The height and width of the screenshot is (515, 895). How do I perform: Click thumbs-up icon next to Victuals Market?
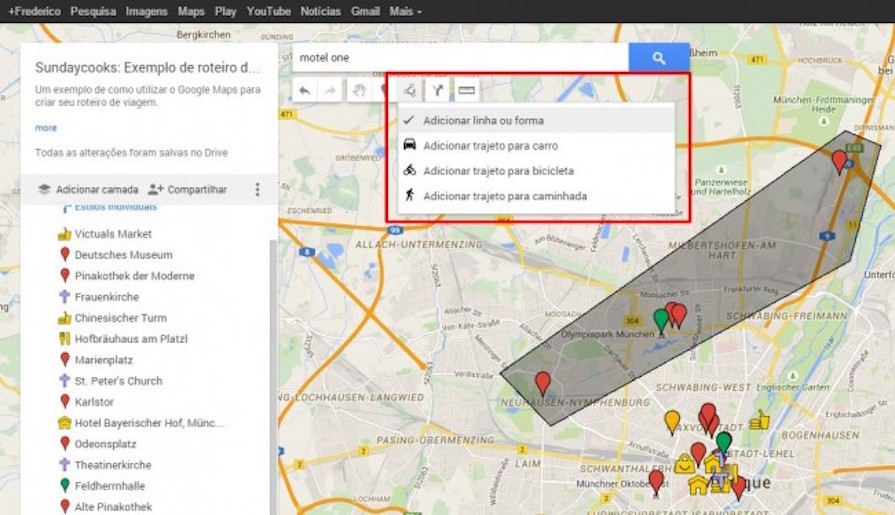(x=64, y=234)
